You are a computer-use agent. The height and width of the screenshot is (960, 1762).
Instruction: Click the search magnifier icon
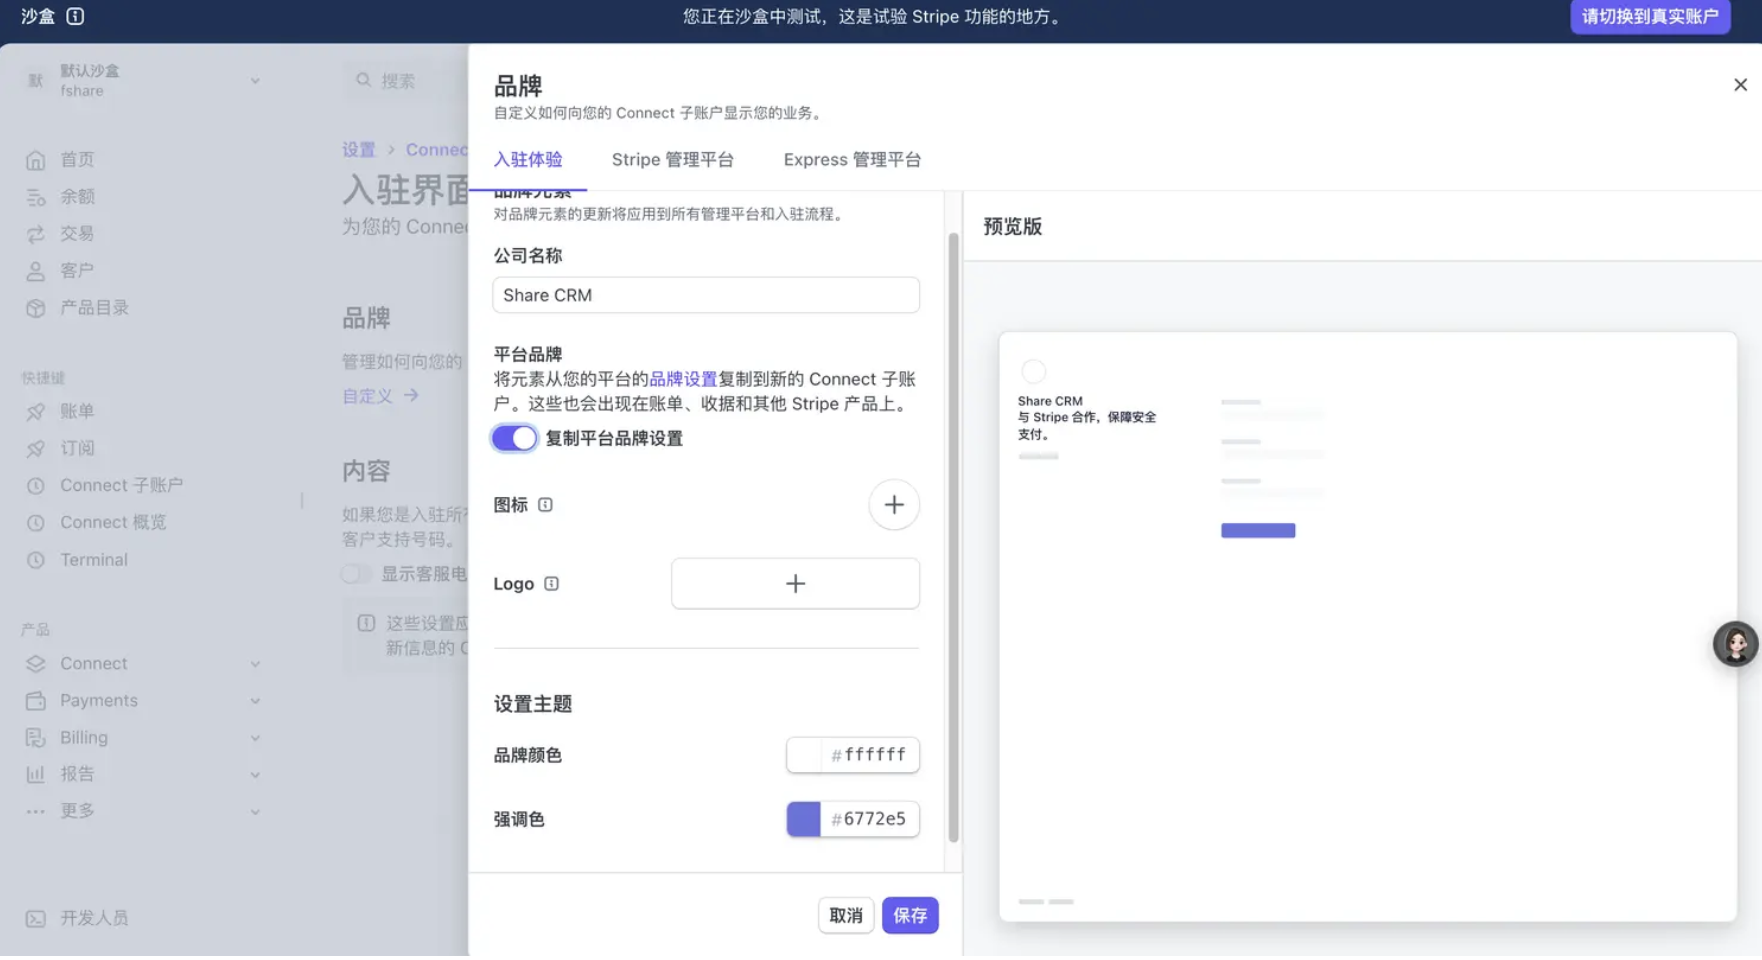pos(364,80)
